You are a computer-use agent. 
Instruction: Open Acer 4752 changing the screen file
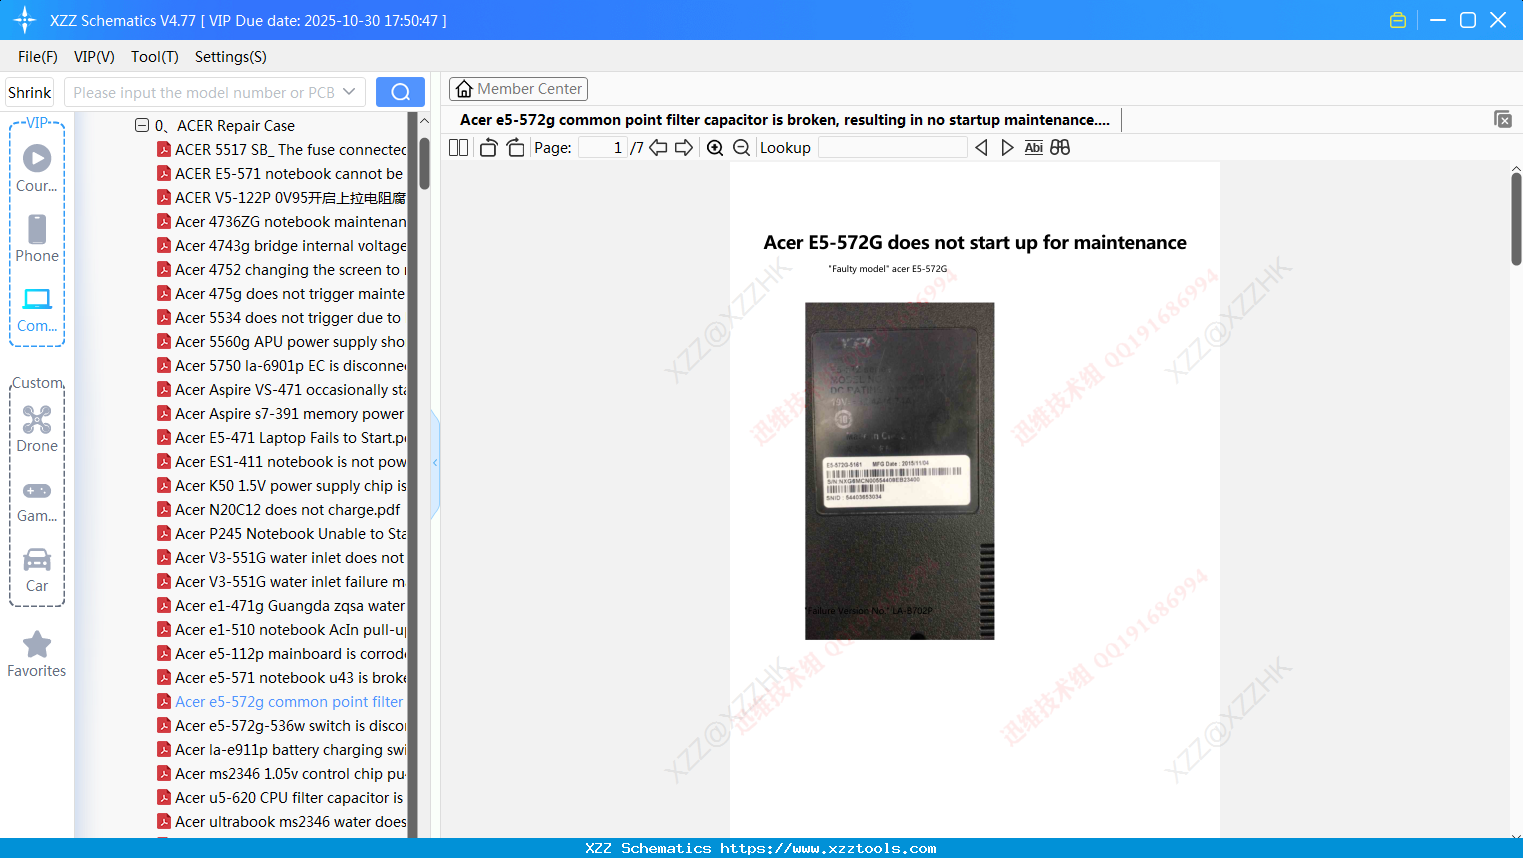281,270
